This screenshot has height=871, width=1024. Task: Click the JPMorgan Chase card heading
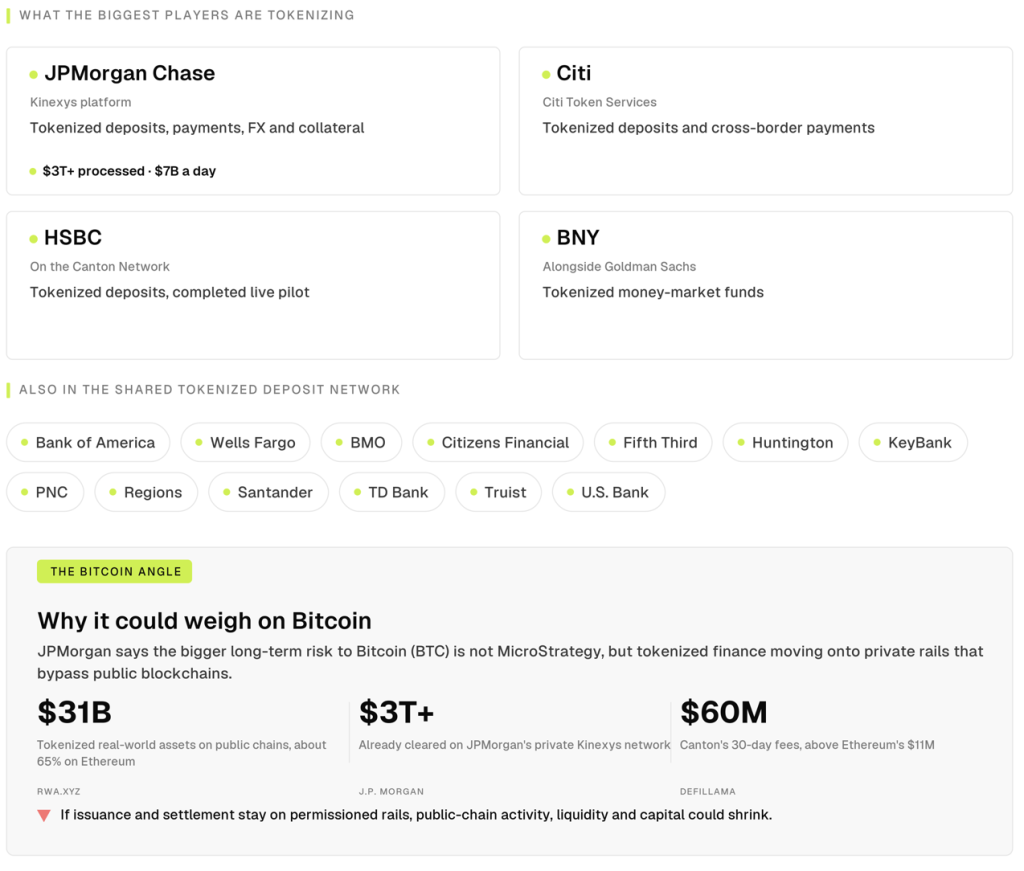(129, 73)
